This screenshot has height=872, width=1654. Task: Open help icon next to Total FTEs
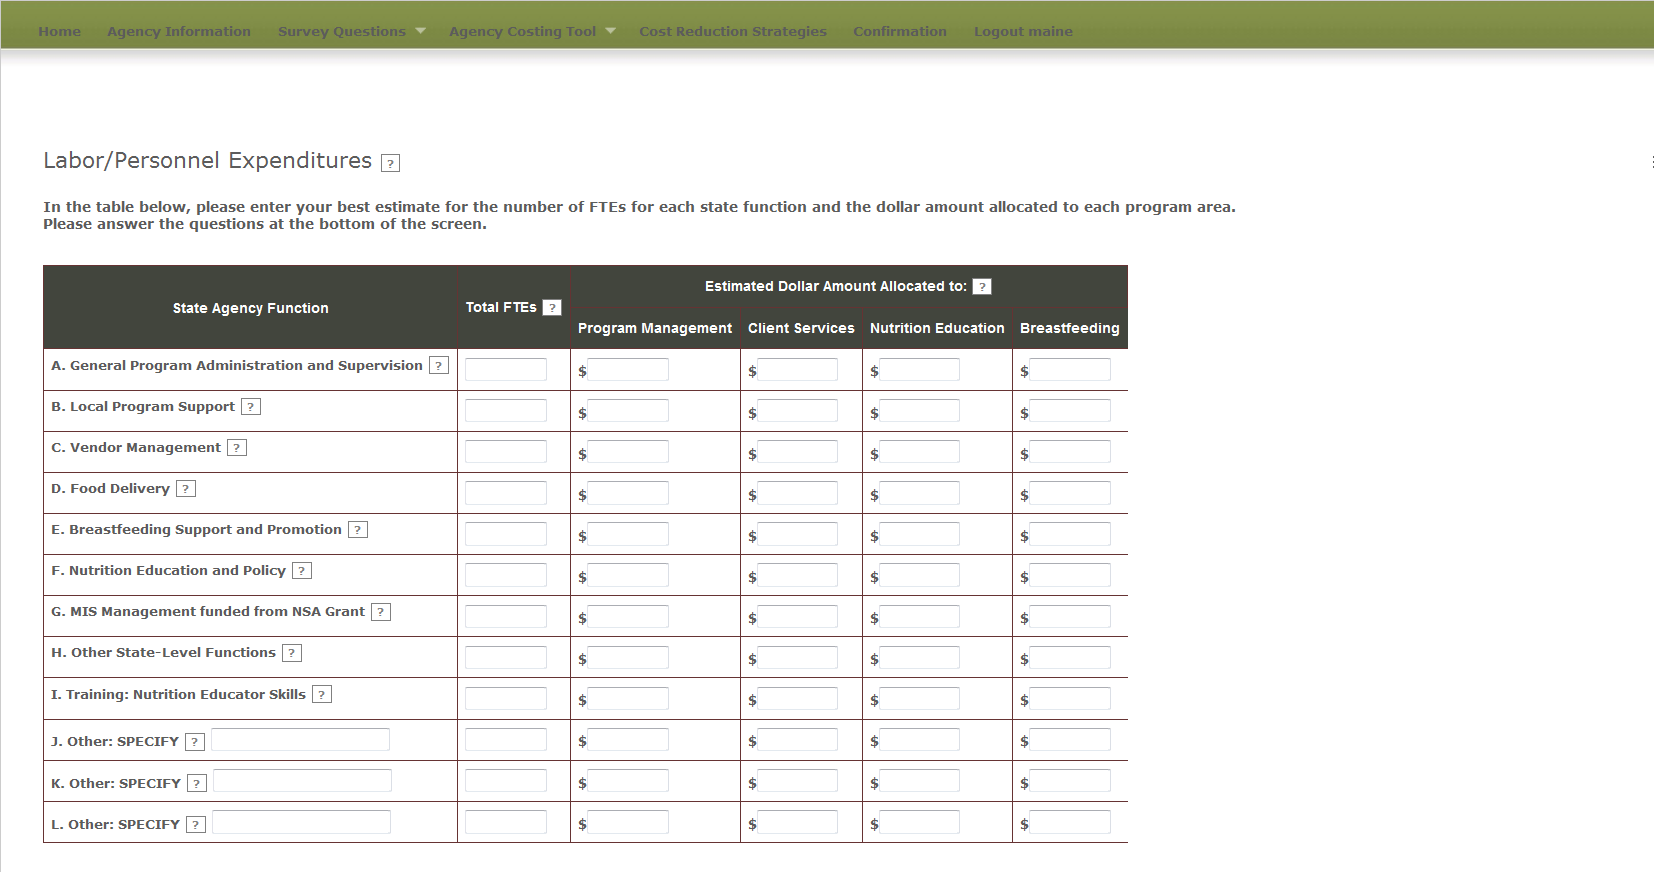point(552,308)
